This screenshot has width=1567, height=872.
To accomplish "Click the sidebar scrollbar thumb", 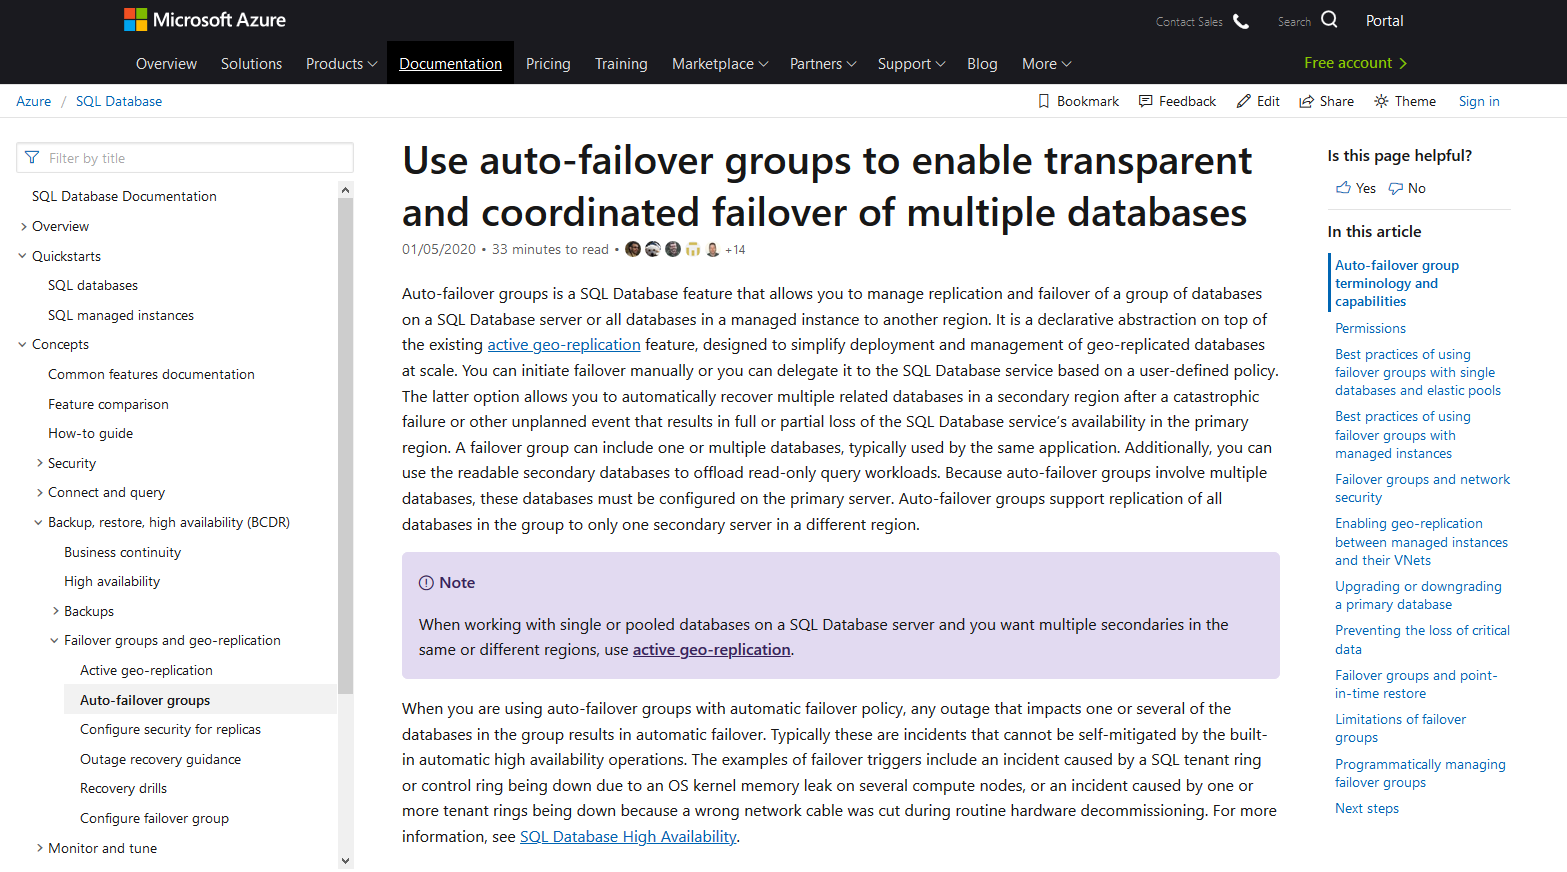I will pyautogui.click(x=346, y=445).
